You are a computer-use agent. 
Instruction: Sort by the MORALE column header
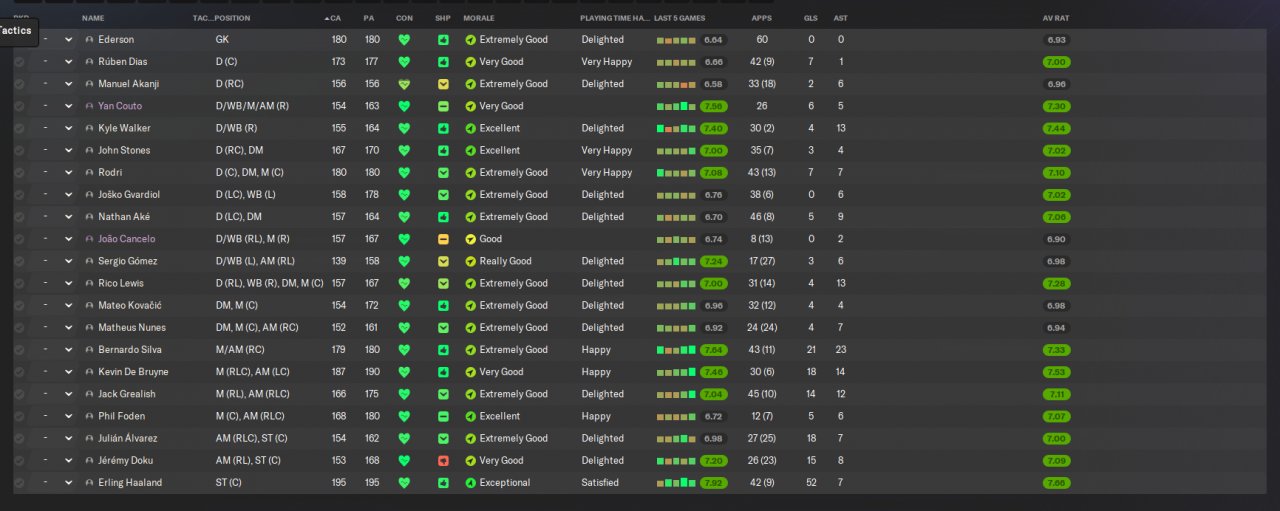point(479,18)
